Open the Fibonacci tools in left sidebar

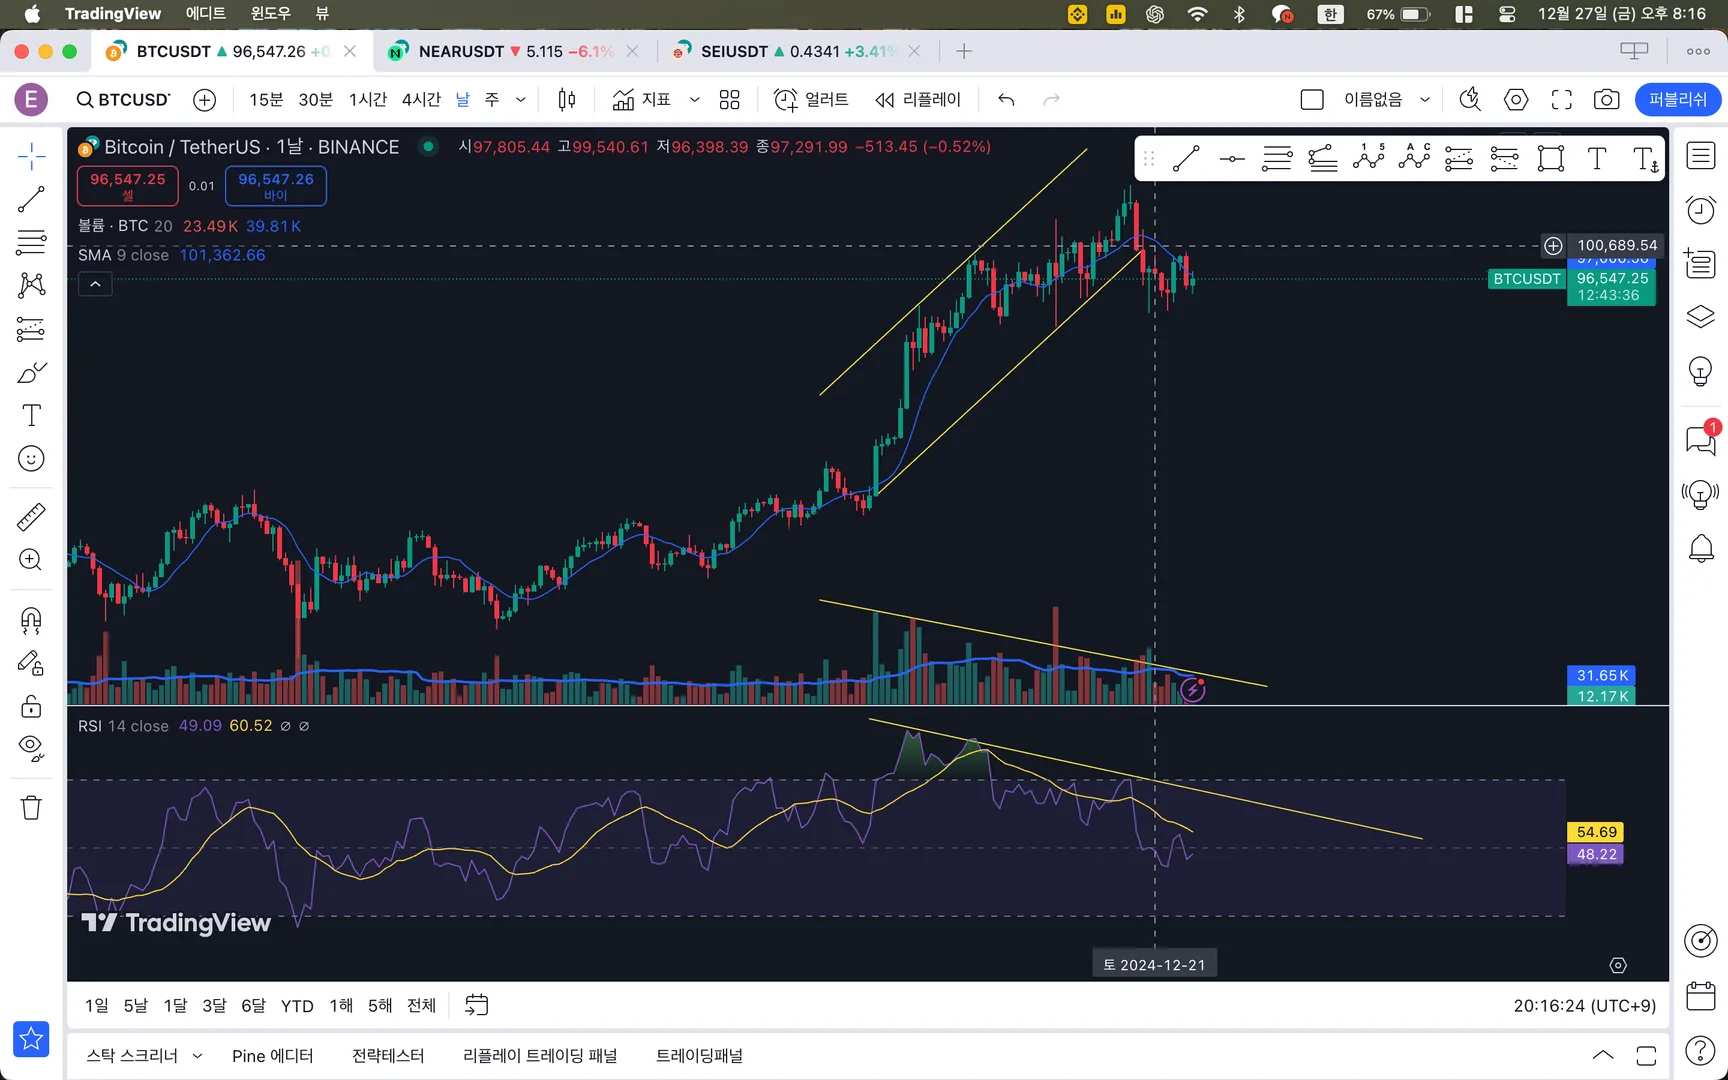pyautogui.click(x=31, y=242)
